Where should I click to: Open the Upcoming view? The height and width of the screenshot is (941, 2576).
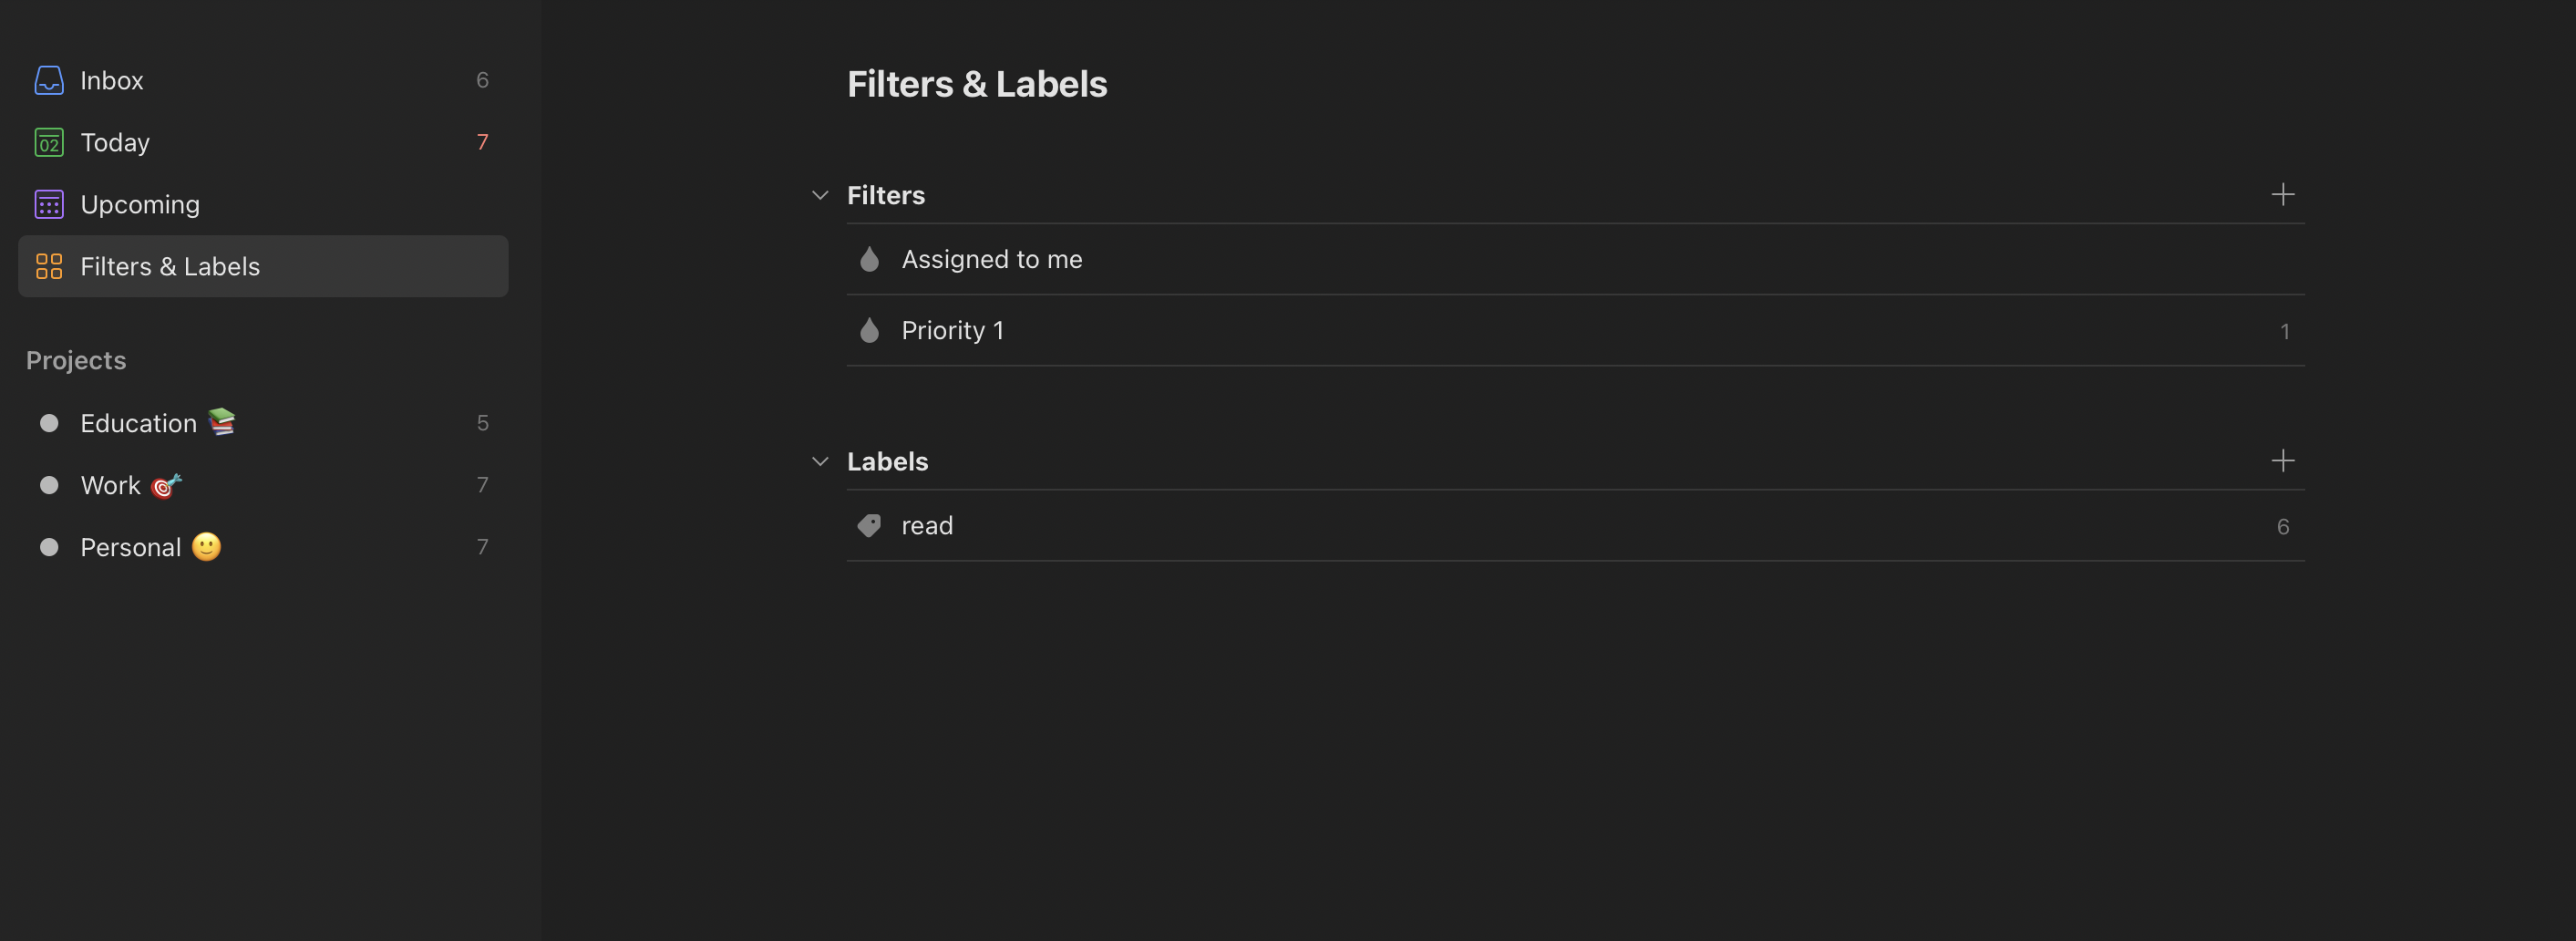point(263,204)
